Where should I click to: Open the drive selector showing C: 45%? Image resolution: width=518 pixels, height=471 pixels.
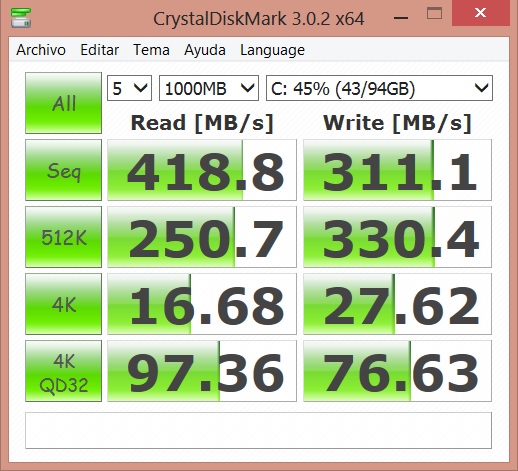point(379,88)
